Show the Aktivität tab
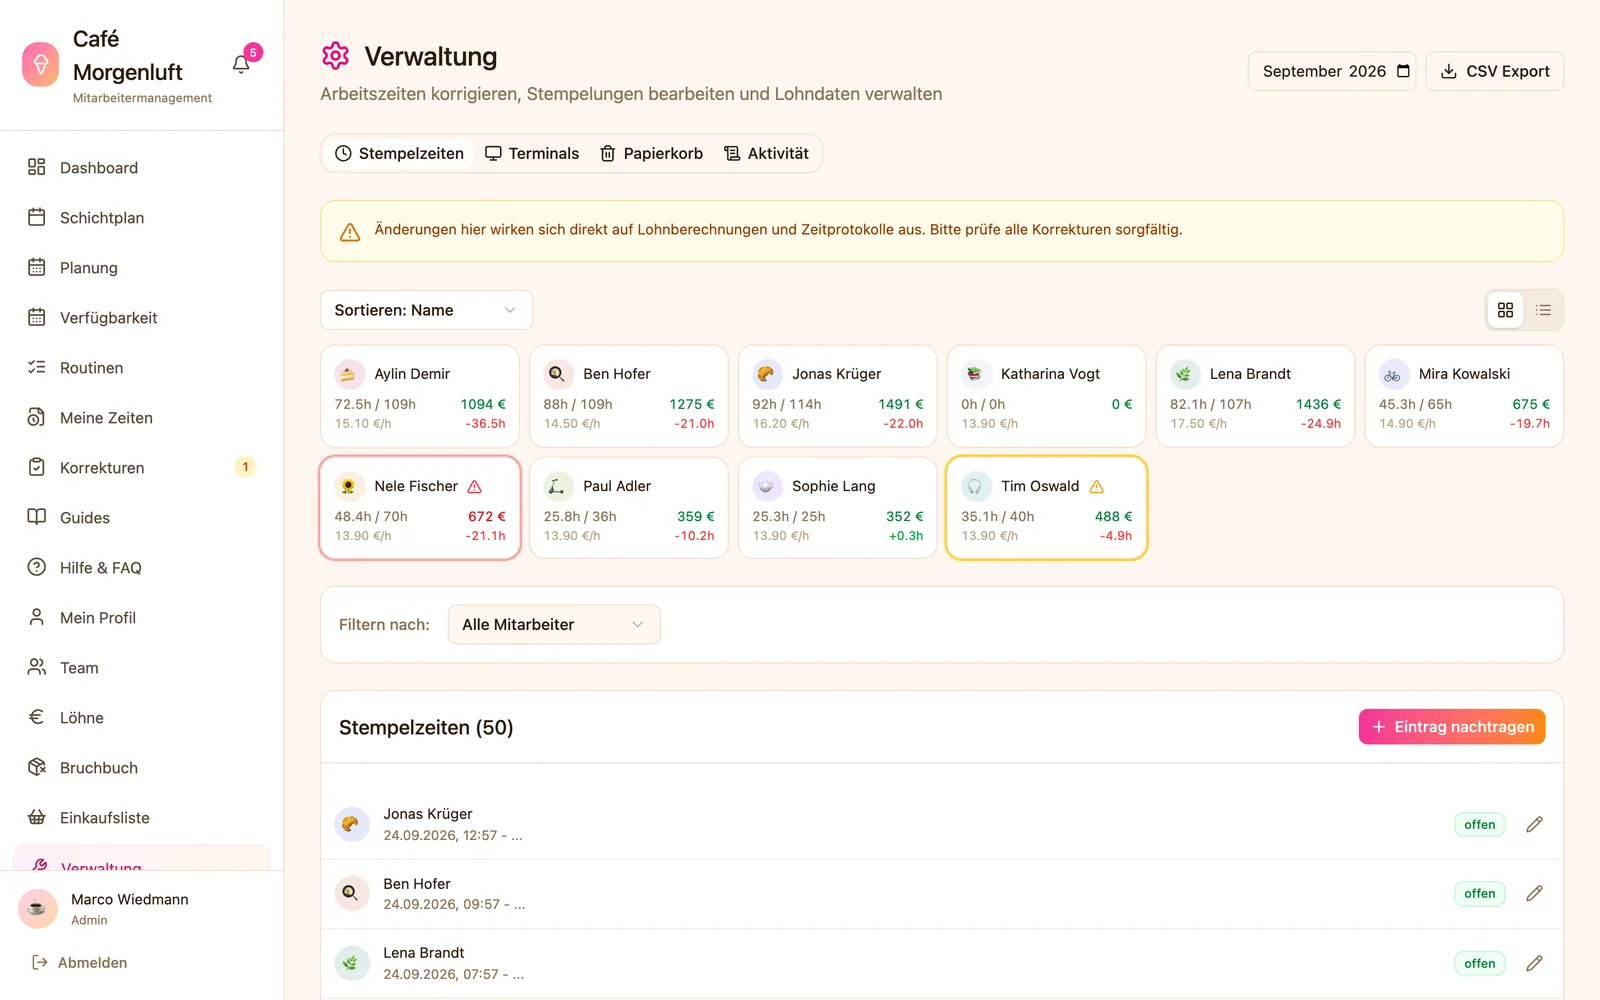The image size is (1600, 1000). [x=766, y=153]
